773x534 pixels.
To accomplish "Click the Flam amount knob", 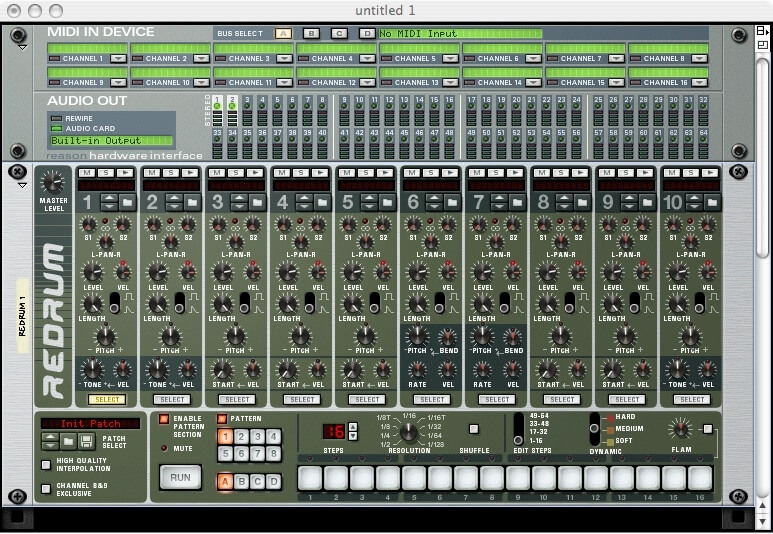I will point(680,429).
